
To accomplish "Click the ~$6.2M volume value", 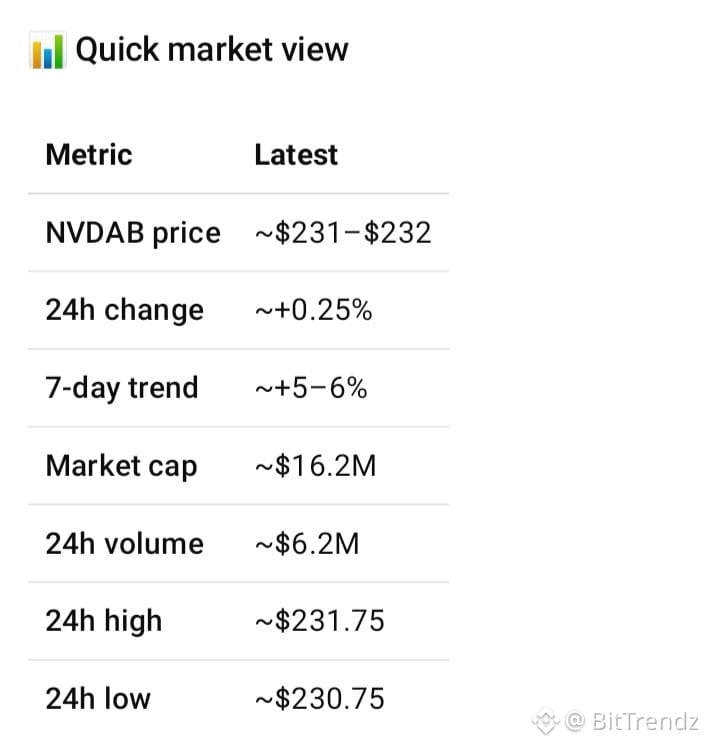I will (307, 544).
